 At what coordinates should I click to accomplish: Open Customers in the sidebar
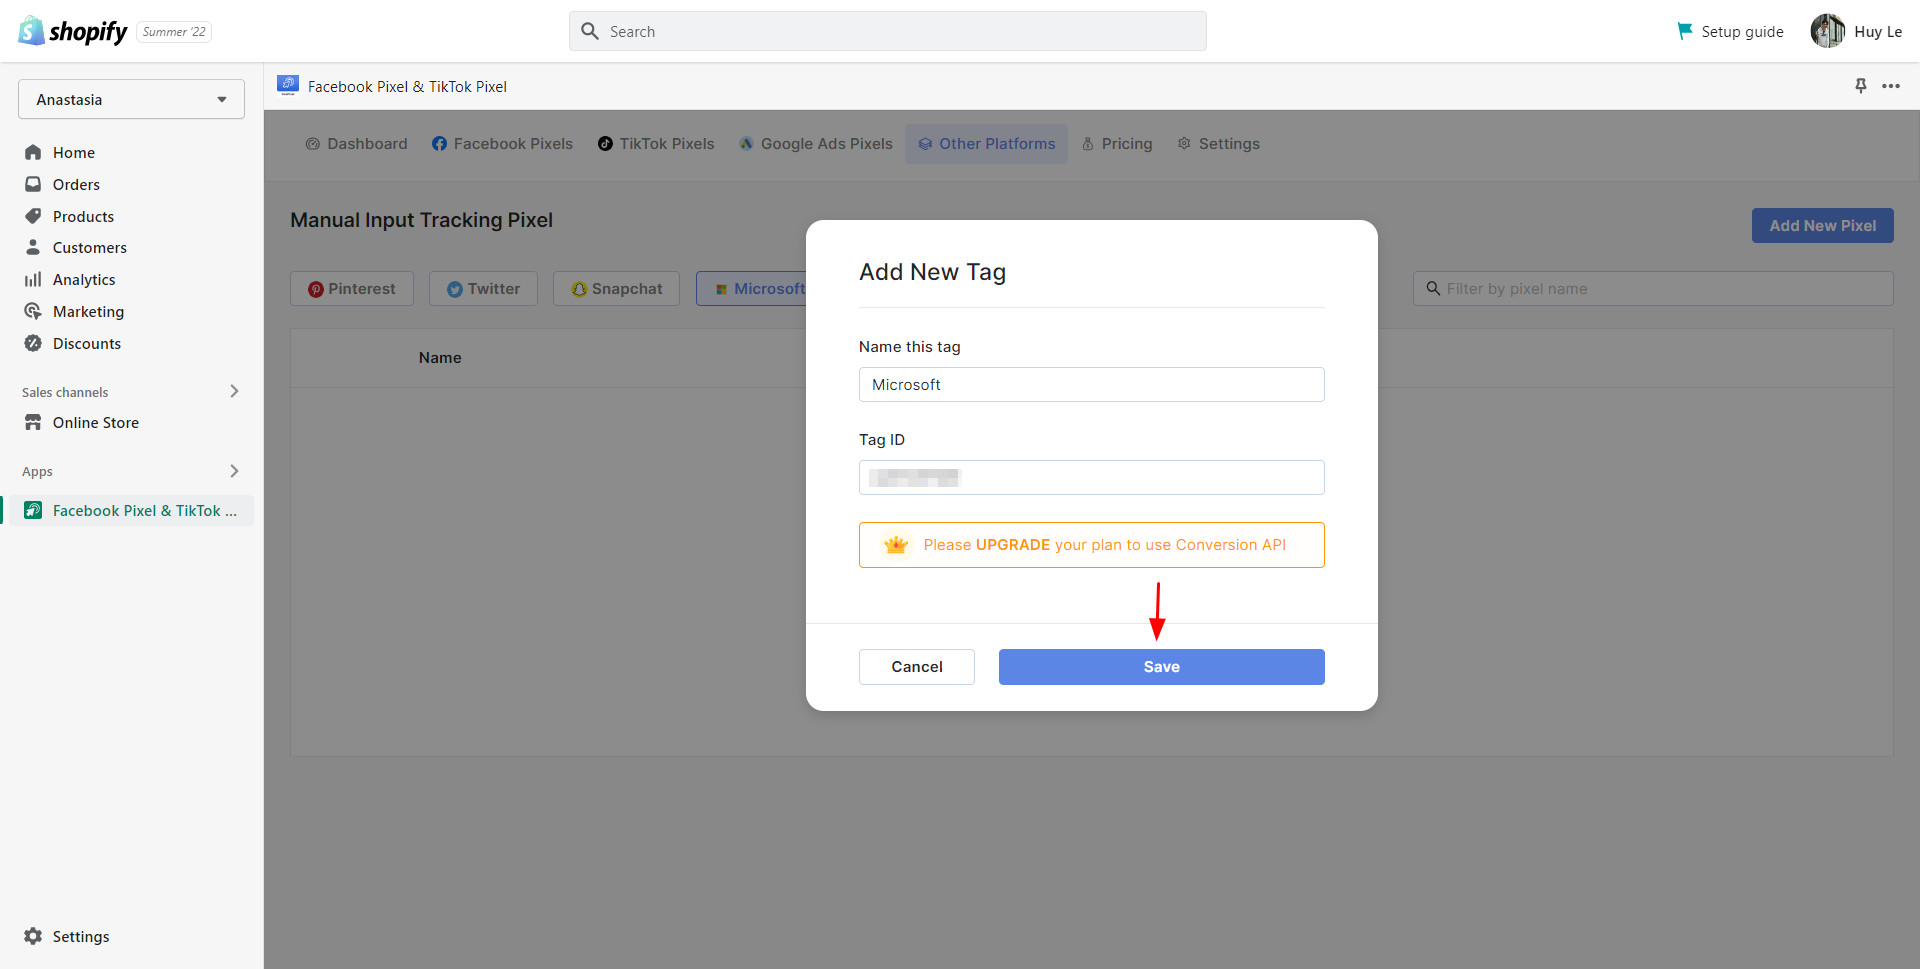coord(89,247)
